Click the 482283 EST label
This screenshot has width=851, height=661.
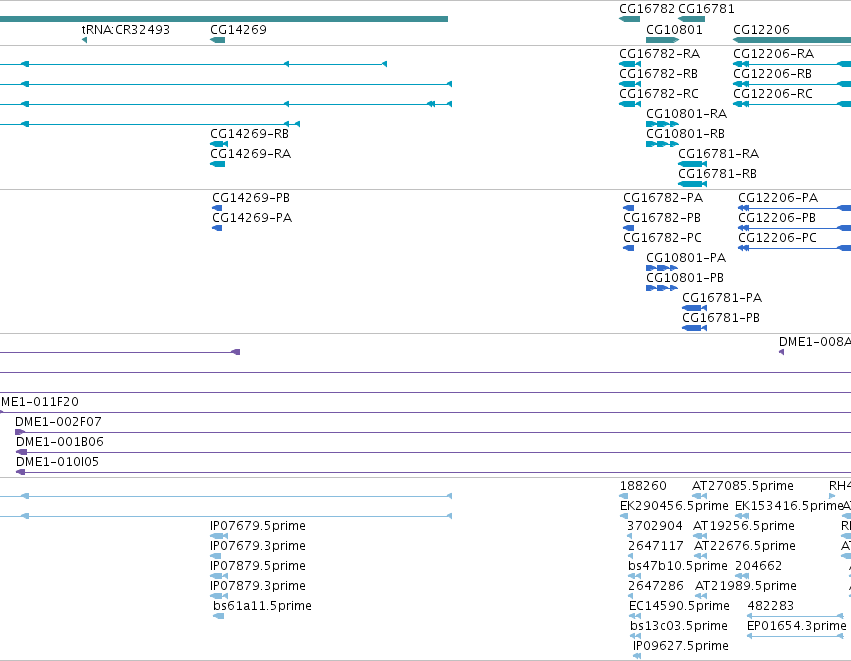(x=771, y=606)
